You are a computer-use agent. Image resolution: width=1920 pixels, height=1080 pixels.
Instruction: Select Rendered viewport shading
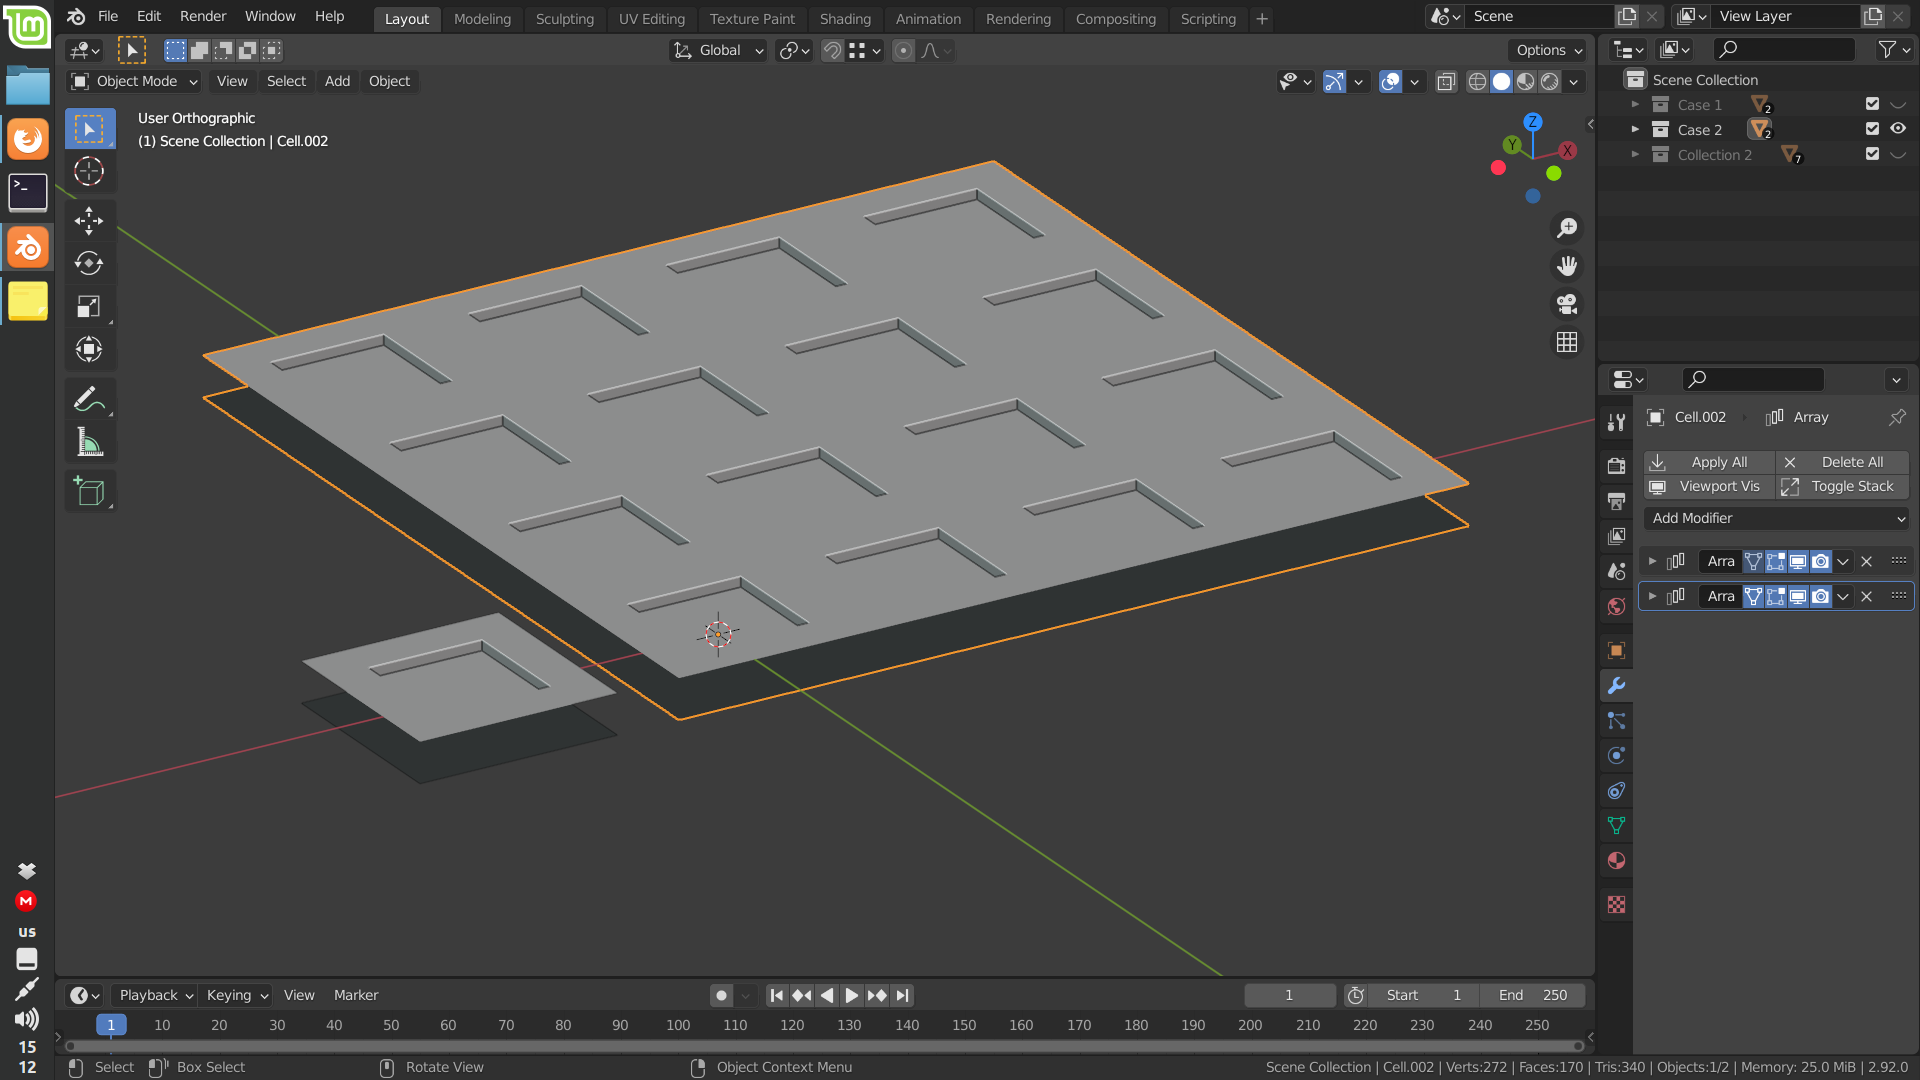click(x=1549, y=82)
